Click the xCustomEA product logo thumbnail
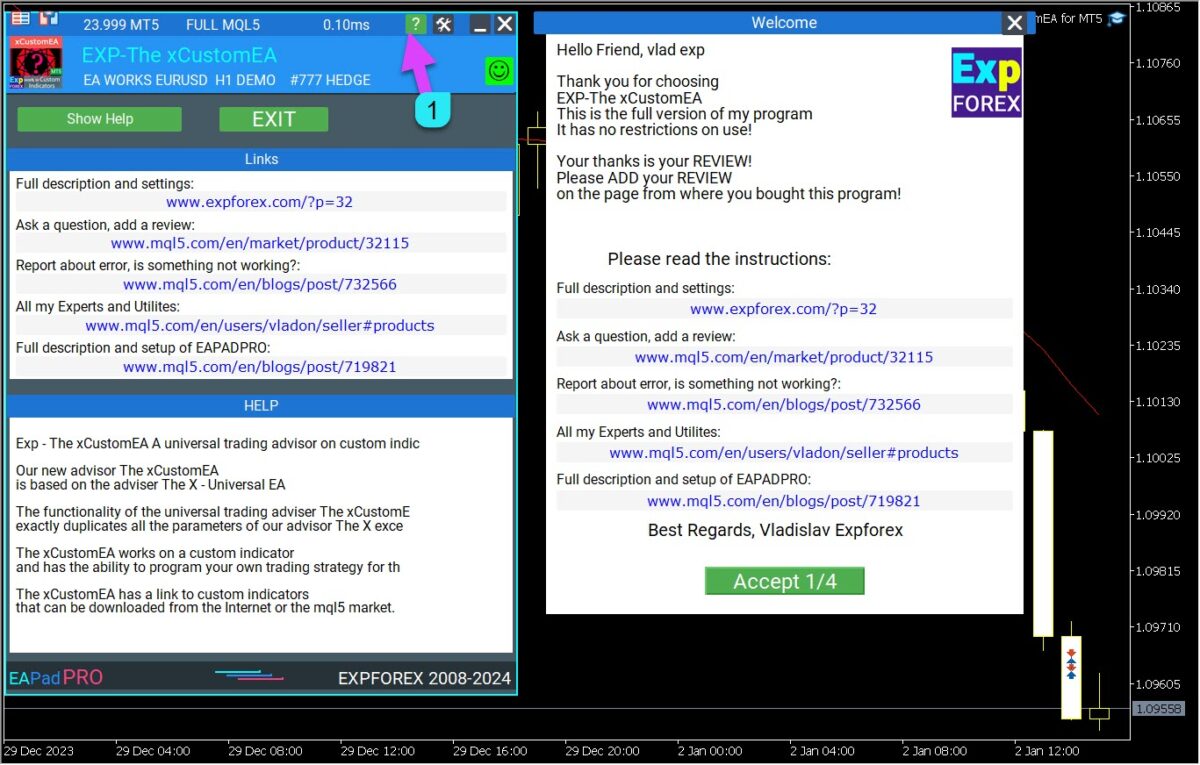The height and width of the screenshot is (765, 1200). click(x=35, y=64)
